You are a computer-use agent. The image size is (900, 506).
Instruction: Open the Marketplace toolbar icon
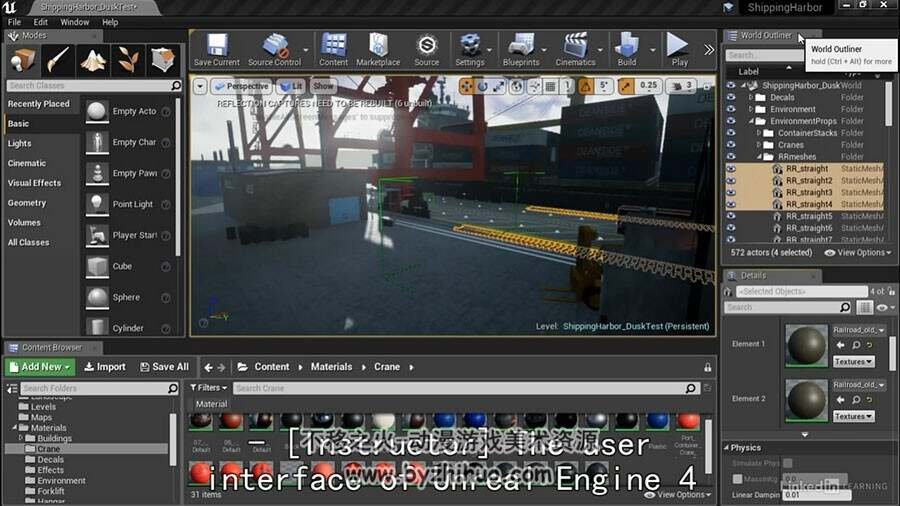point(378,50)
